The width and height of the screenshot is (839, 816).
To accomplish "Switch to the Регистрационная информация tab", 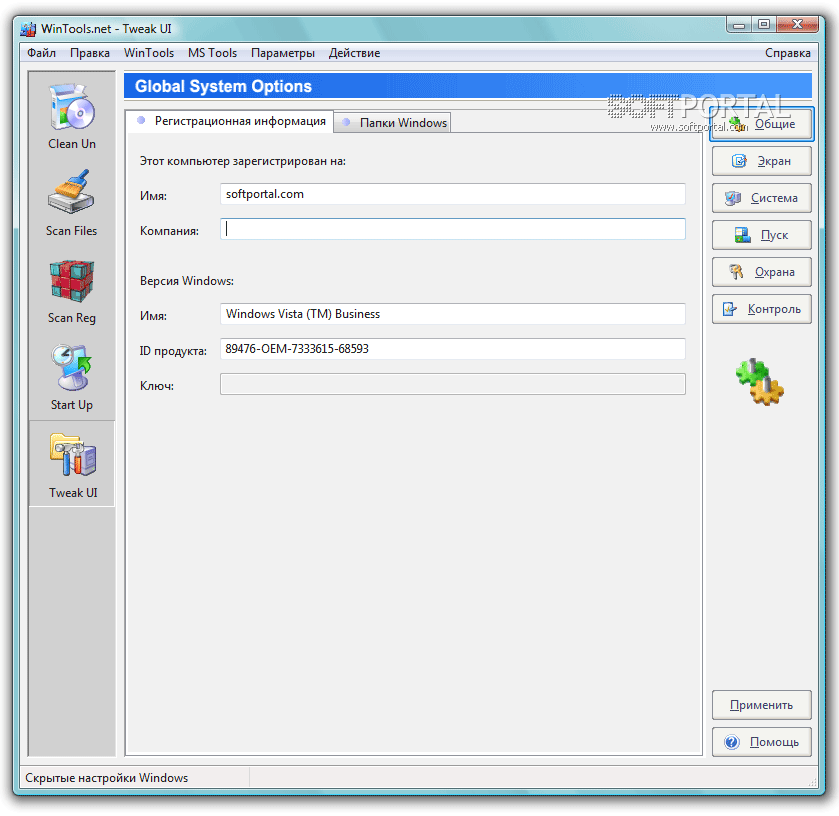I will 230,121.
